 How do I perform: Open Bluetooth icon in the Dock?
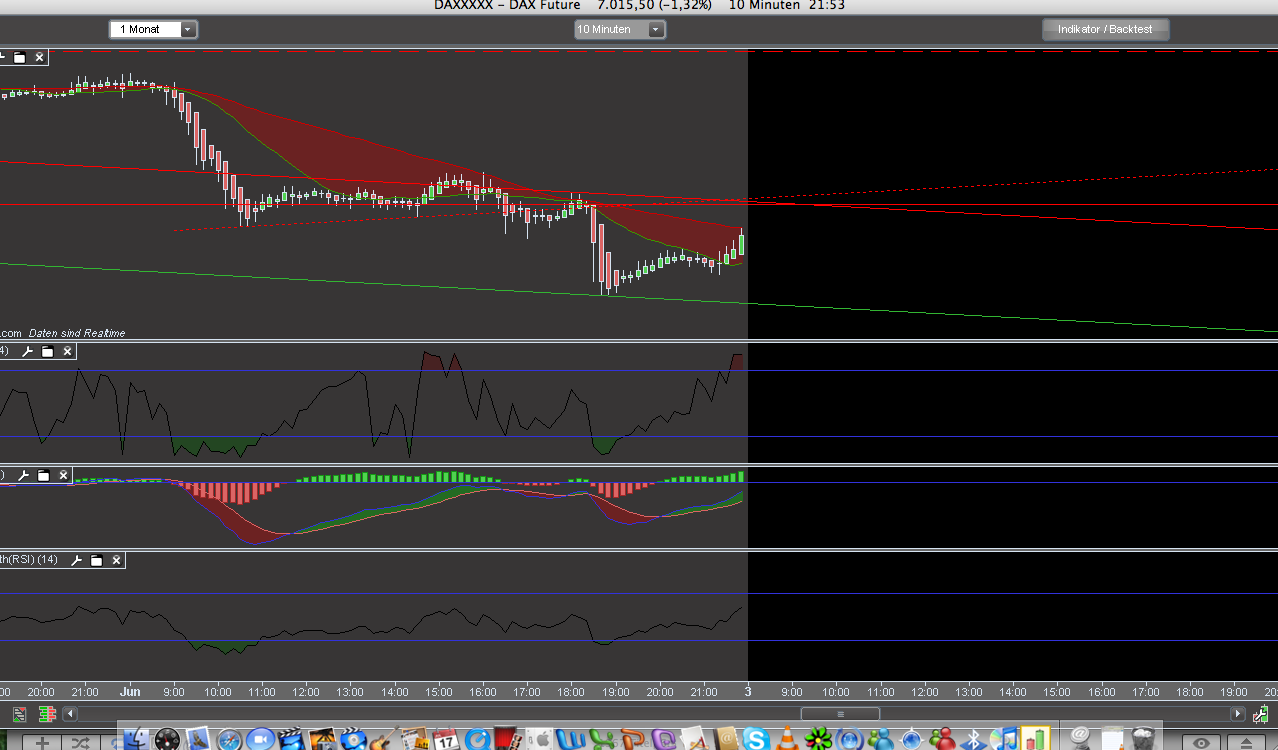coord(973,739)
